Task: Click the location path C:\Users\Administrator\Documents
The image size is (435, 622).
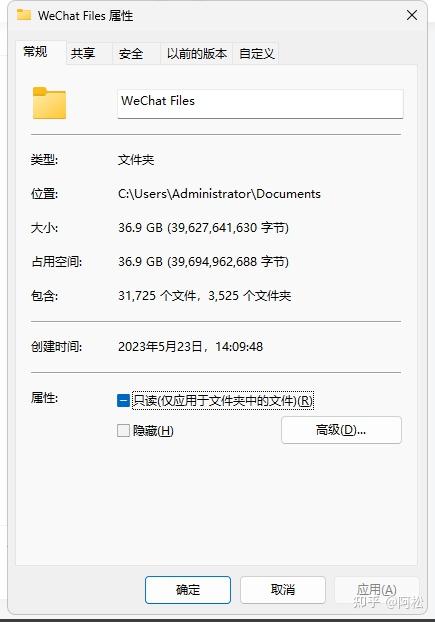Action: coord(219,194)
